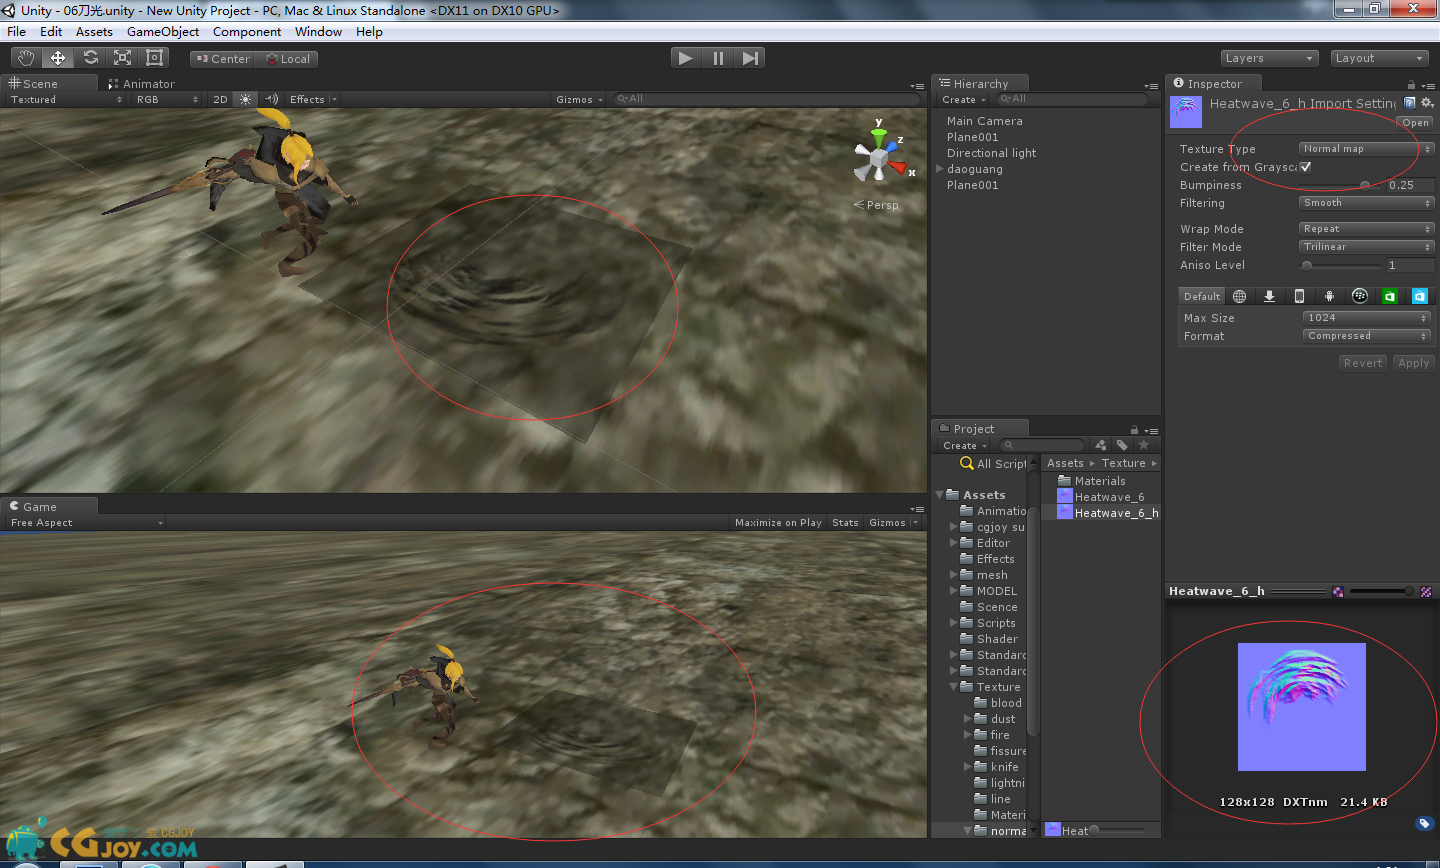Select Standalone platform override tab
Viewport: 1440px width, 868px height.
(1269, 296)
